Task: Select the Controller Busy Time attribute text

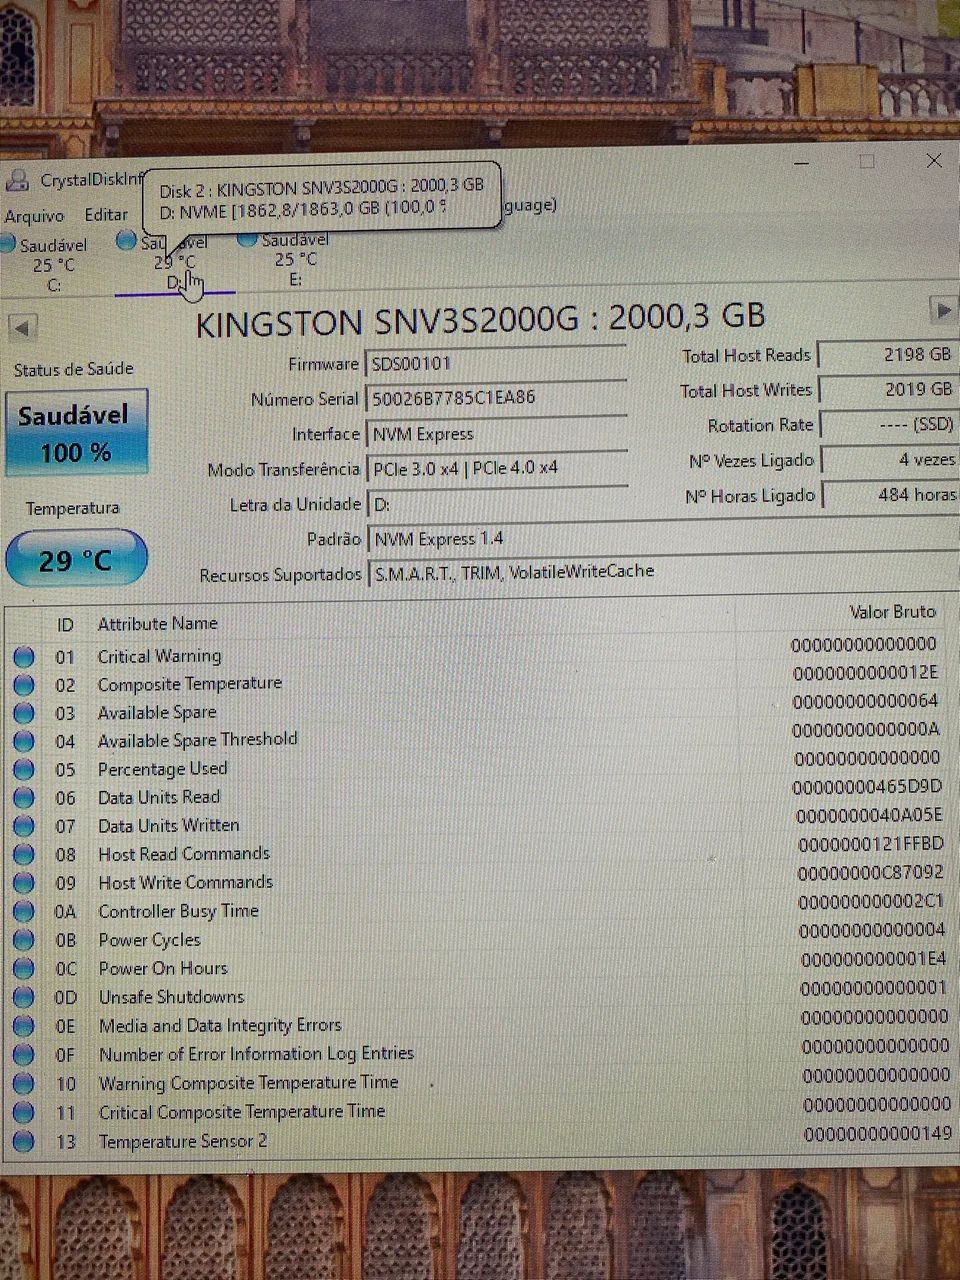Action: [x=179, y=911]
